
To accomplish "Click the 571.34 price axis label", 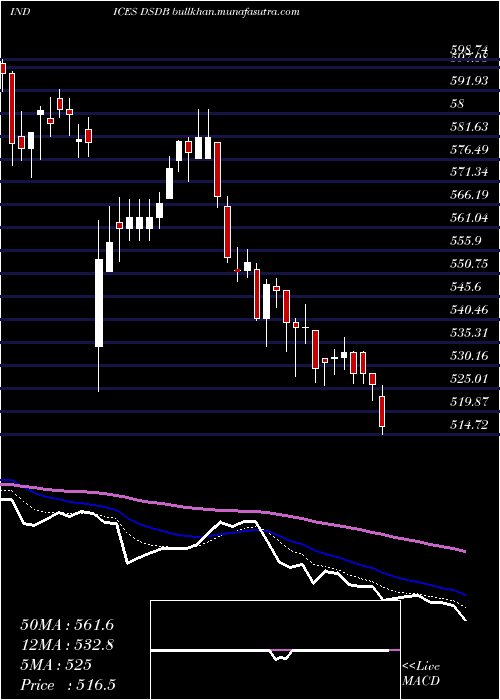I will pyautogui.click(x=469, y=172).
